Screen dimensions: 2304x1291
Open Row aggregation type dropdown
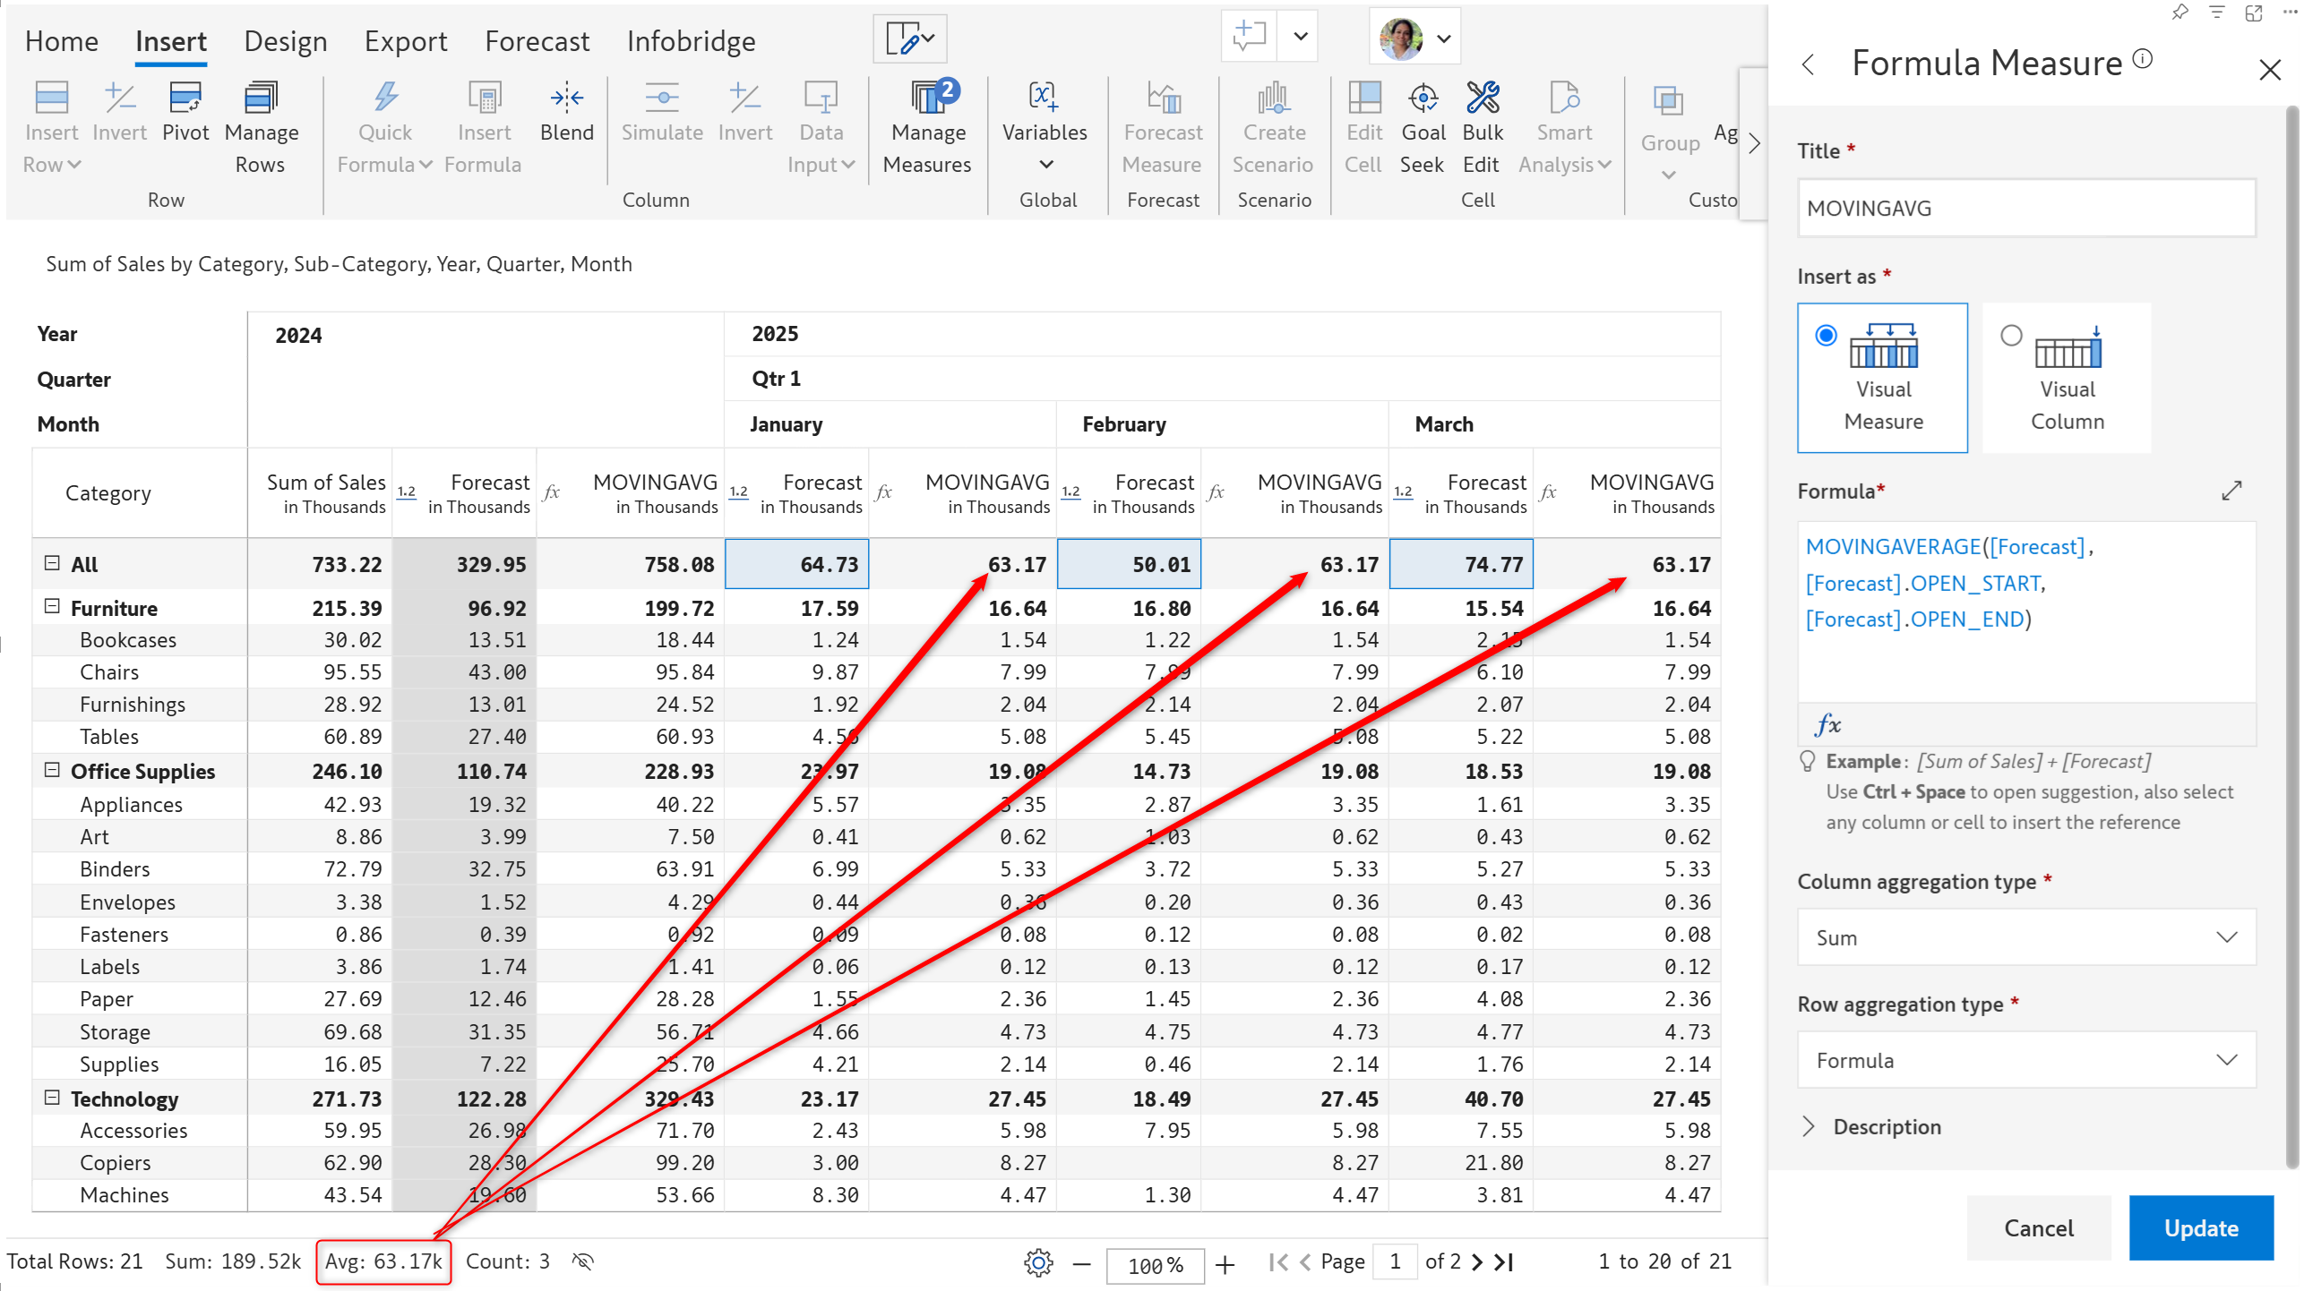[2026, 1060]
